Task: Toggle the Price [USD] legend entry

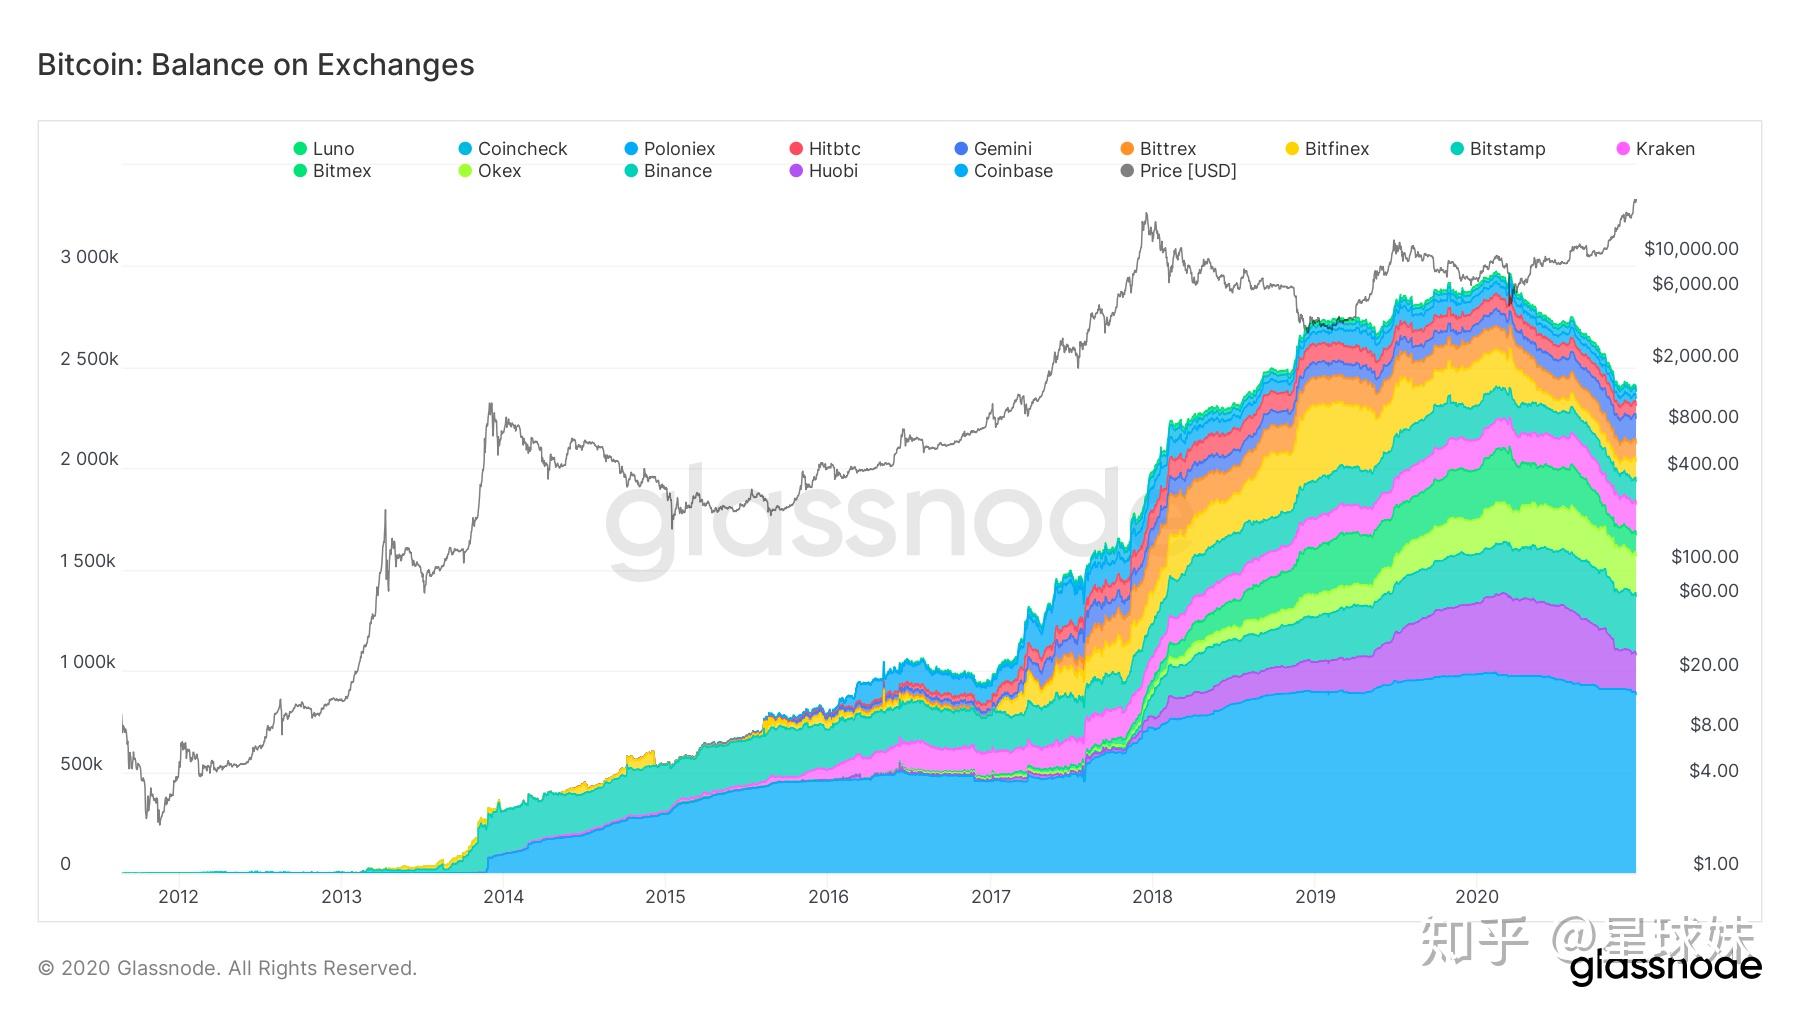Action: click(x=1178, y=171)
